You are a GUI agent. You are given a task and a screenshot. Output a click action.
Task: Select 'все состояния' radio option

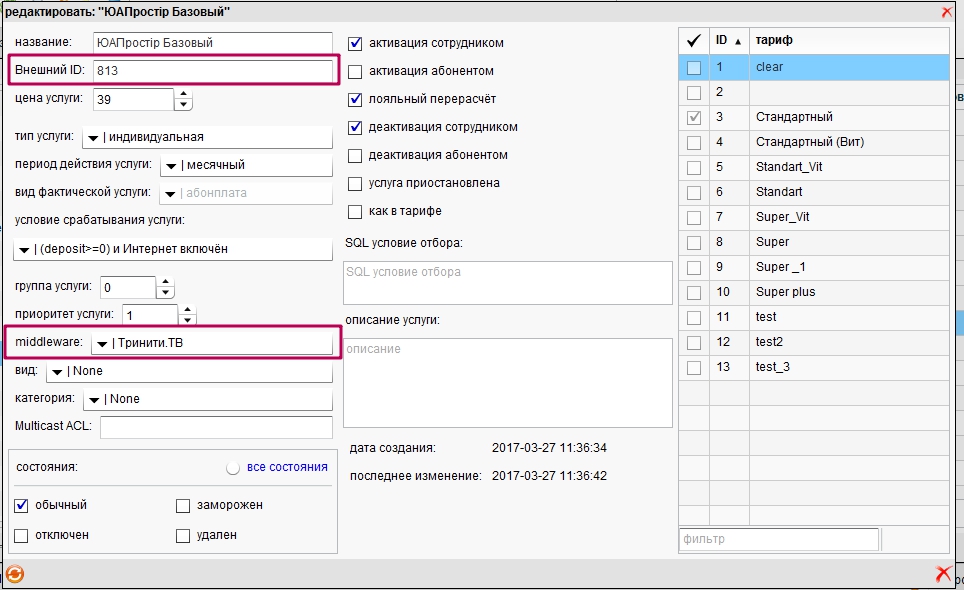[233, 468]
